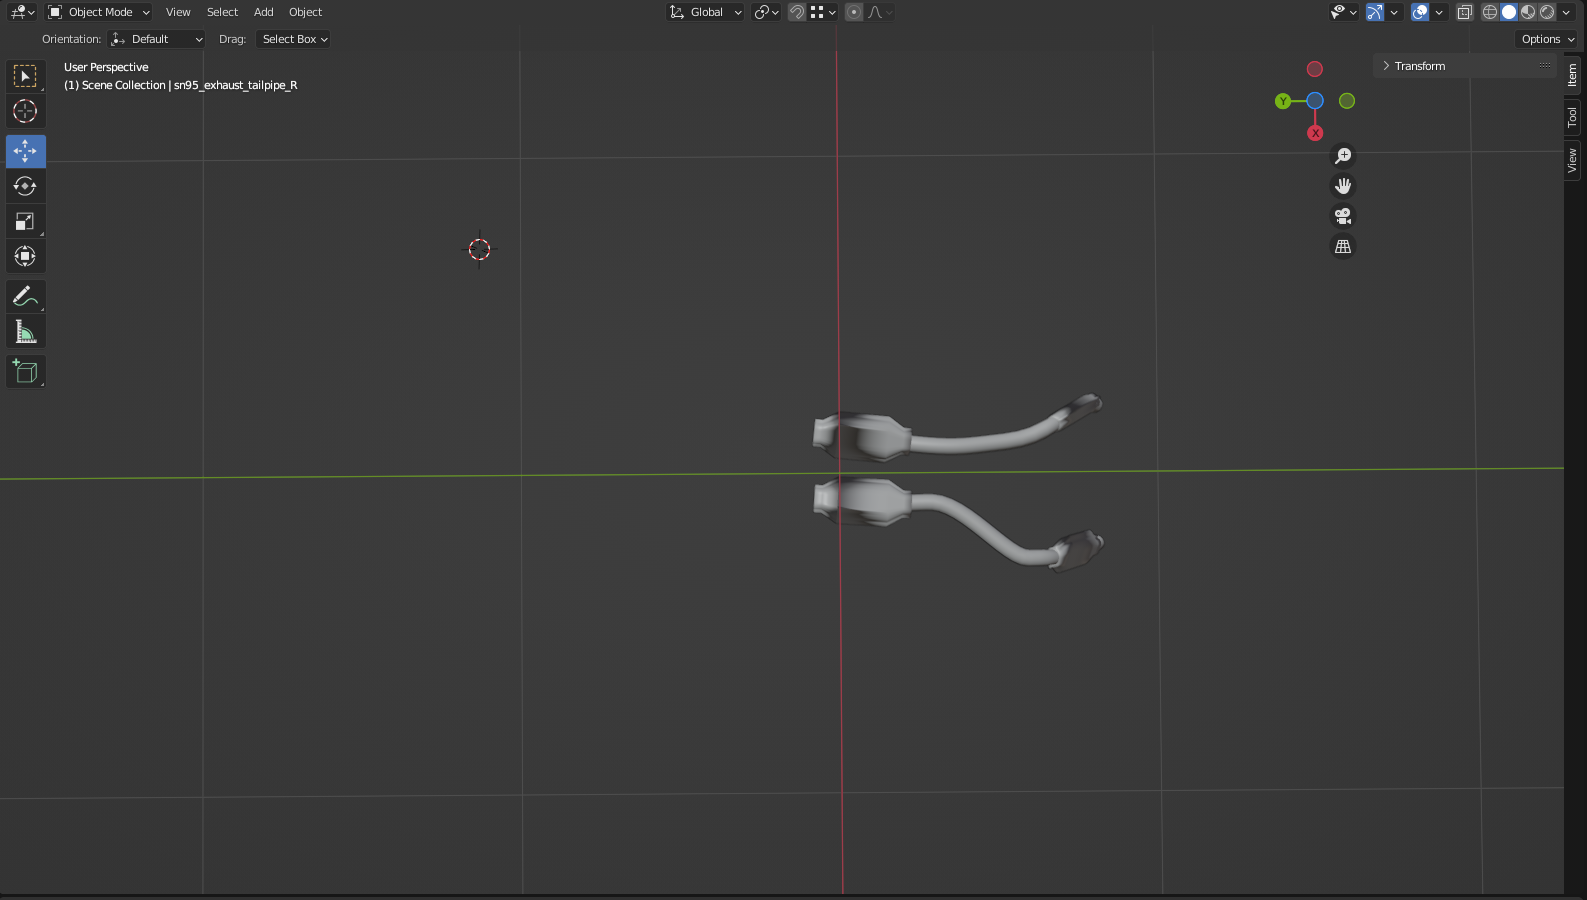Viewport: 1587px width, 900px height.
Task: Click the sn95_exhaust_tailpipe_R object name text
Action: point(236,85)
